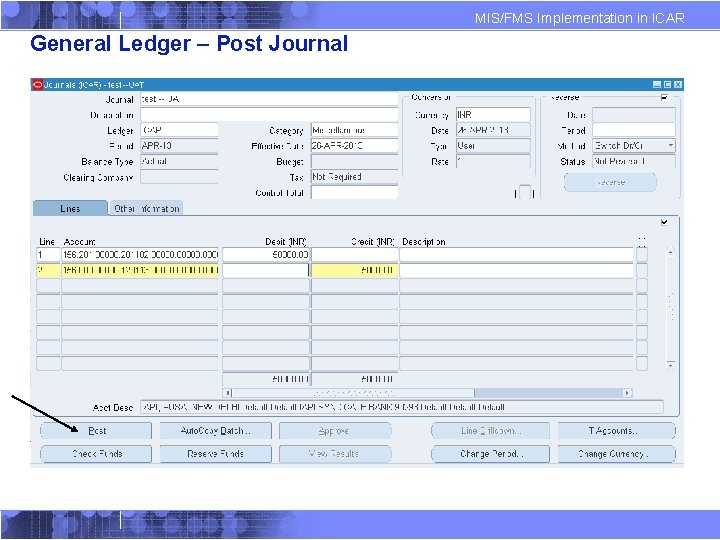This screenshot has width=720, height=540.
Task: Select line 1 account cell
Action: click(x=140, y=254)
